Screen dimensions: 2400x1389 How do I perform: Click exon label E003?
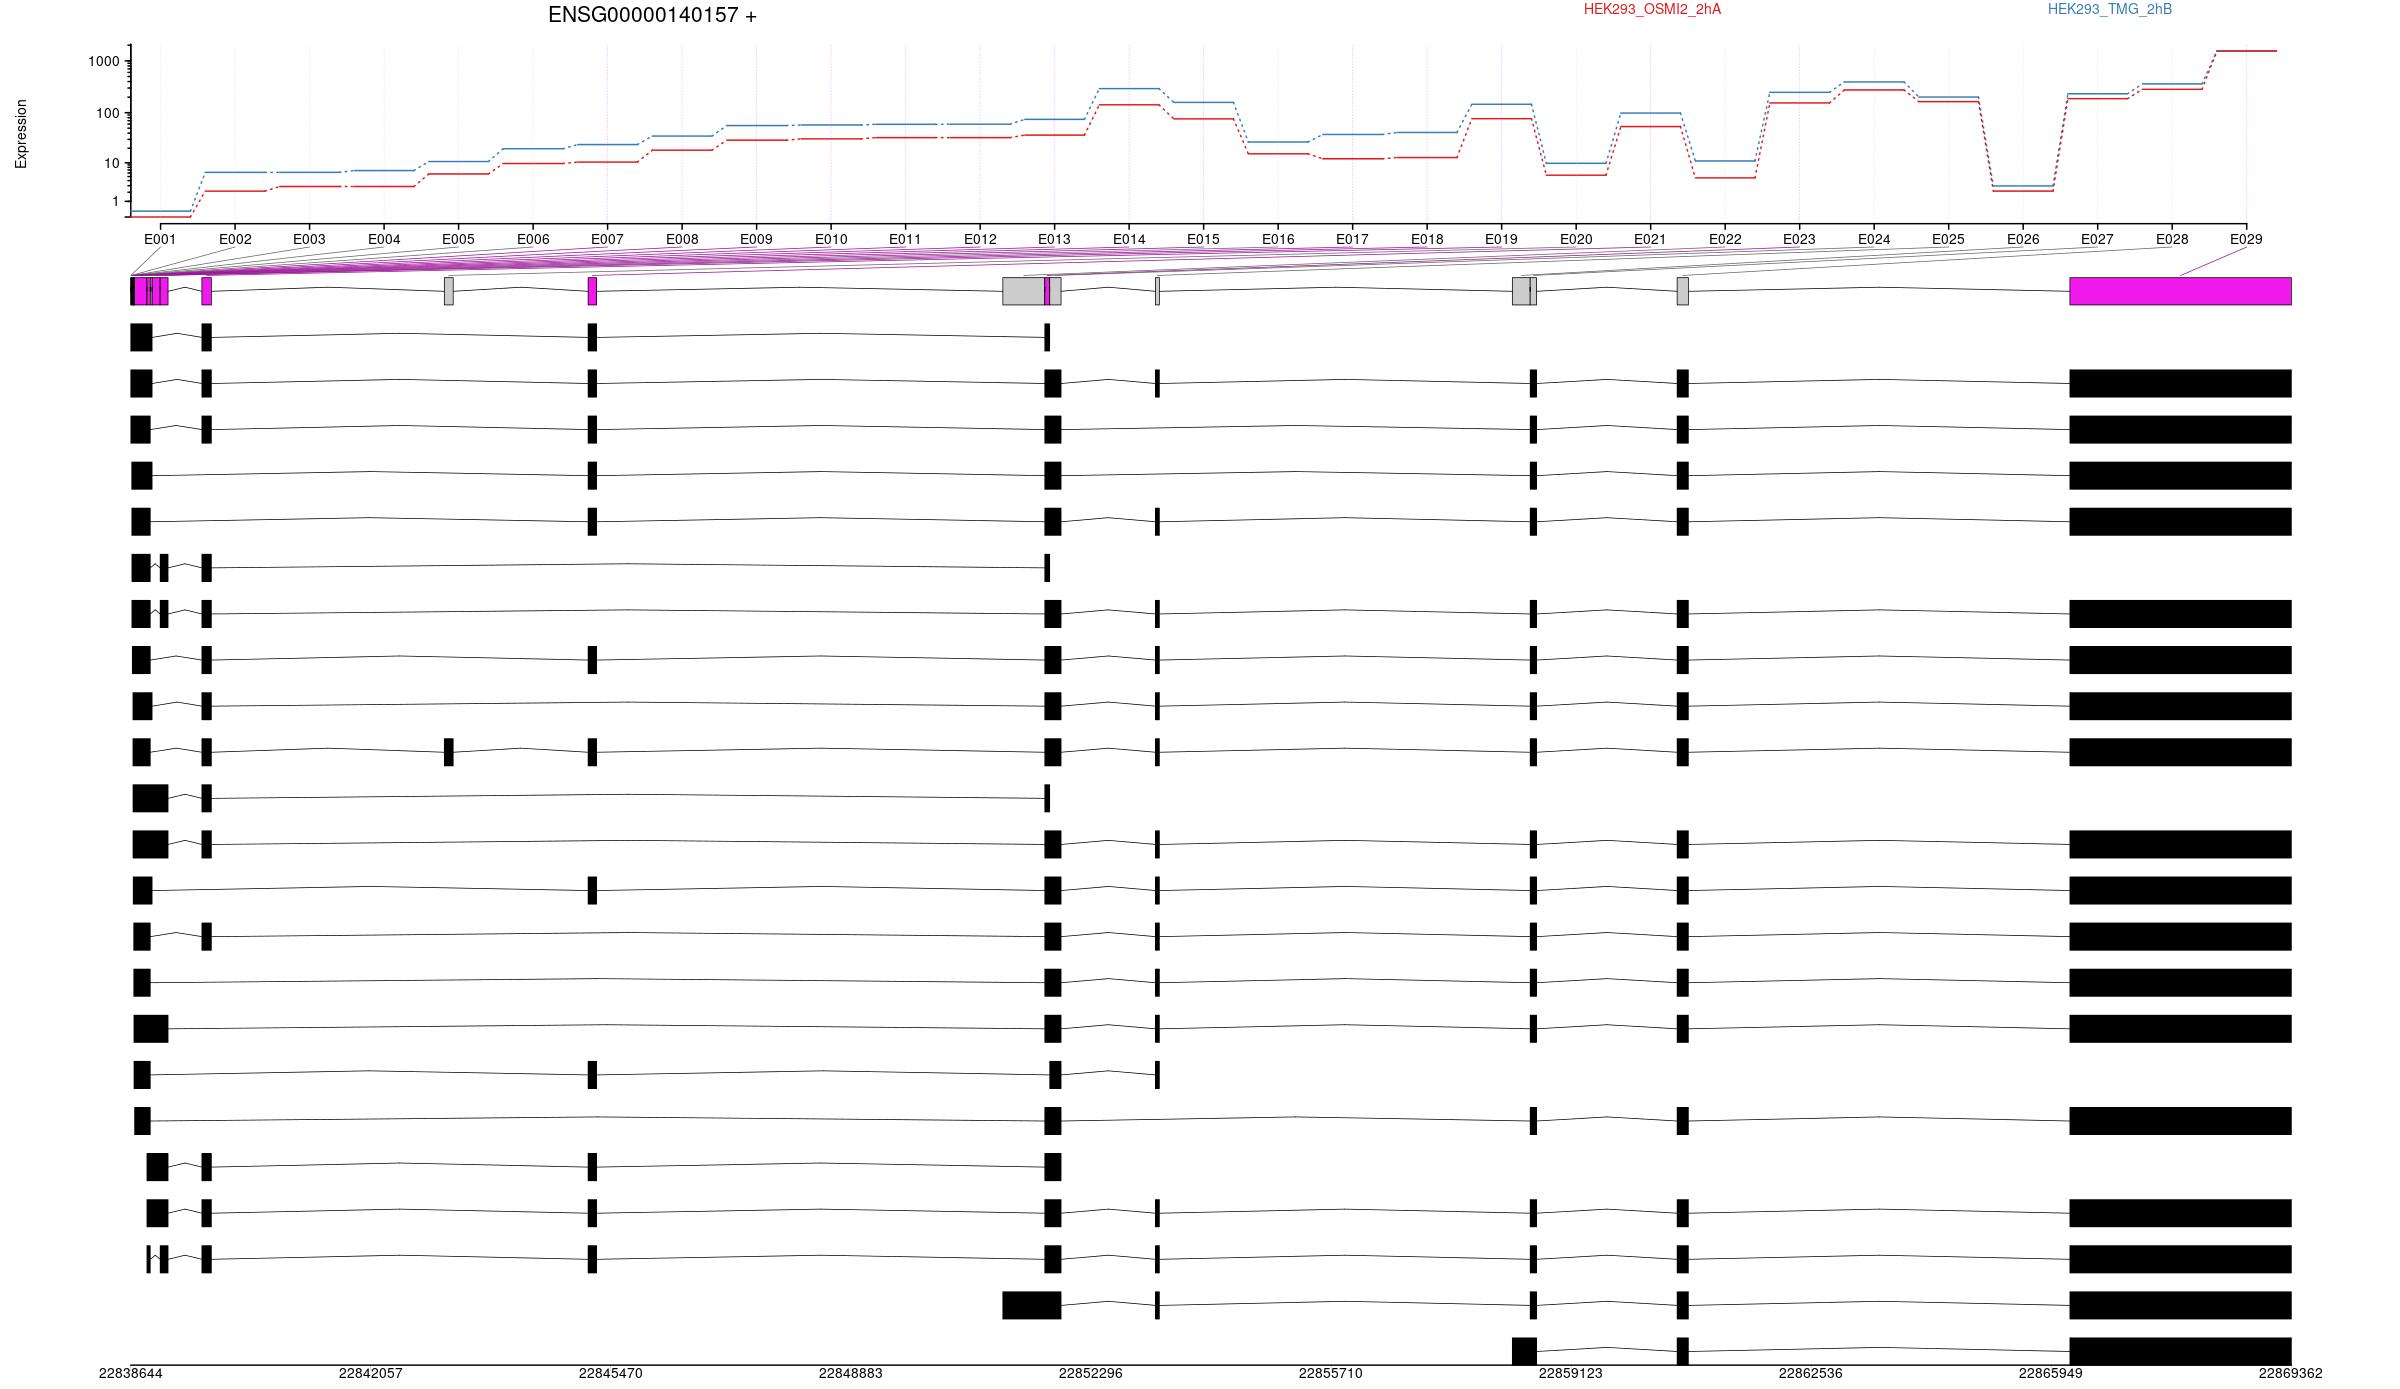coord(309,239)
